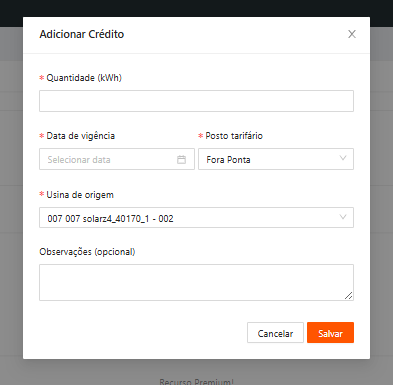Click the Recurso Premium! text behind dialog
The width and height of the screenshot is (393, 385).
pyautogui.click(x=196, y=382)
